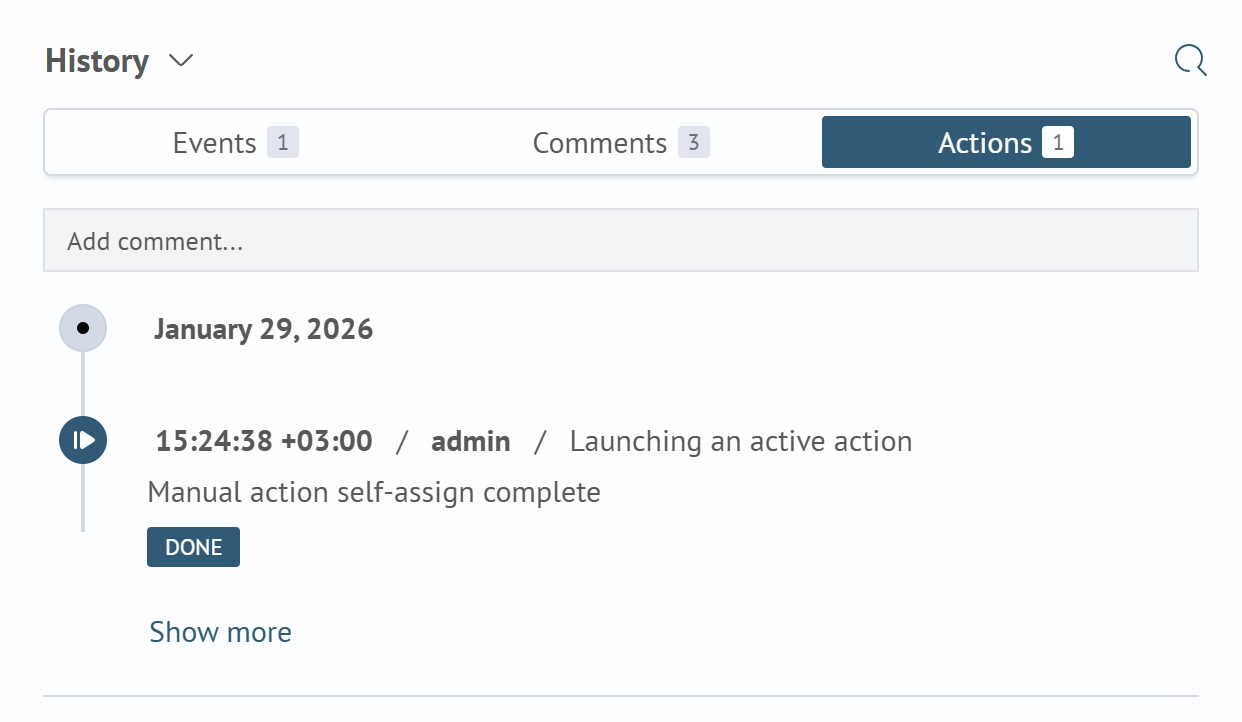Click the Comments counter badge showing 3
The image size is (1242, 722).
click(694, 142)
